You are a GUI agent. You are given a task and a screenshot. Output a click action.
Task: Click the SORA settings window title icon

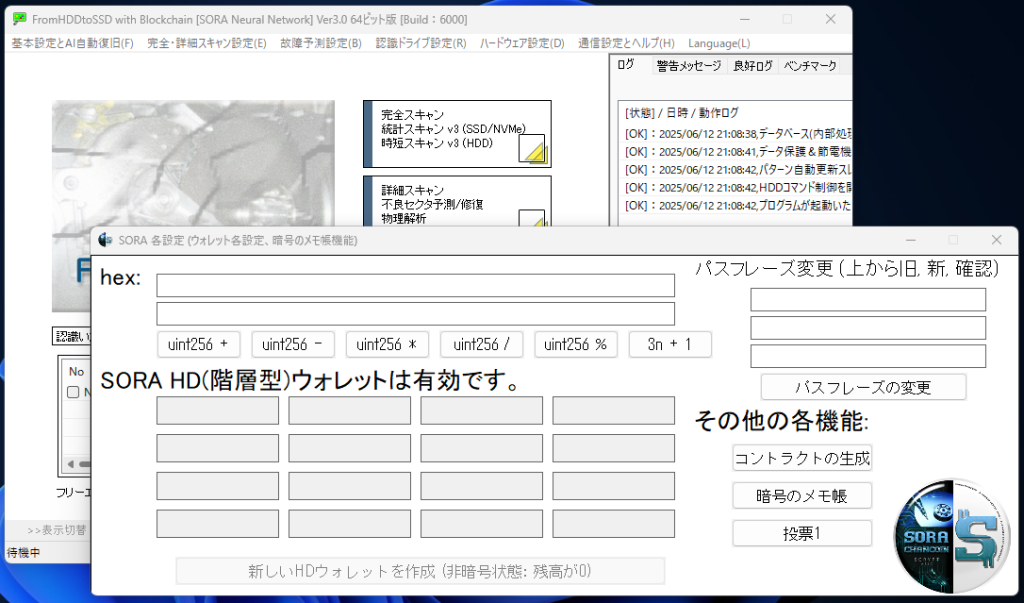[105, 240]
